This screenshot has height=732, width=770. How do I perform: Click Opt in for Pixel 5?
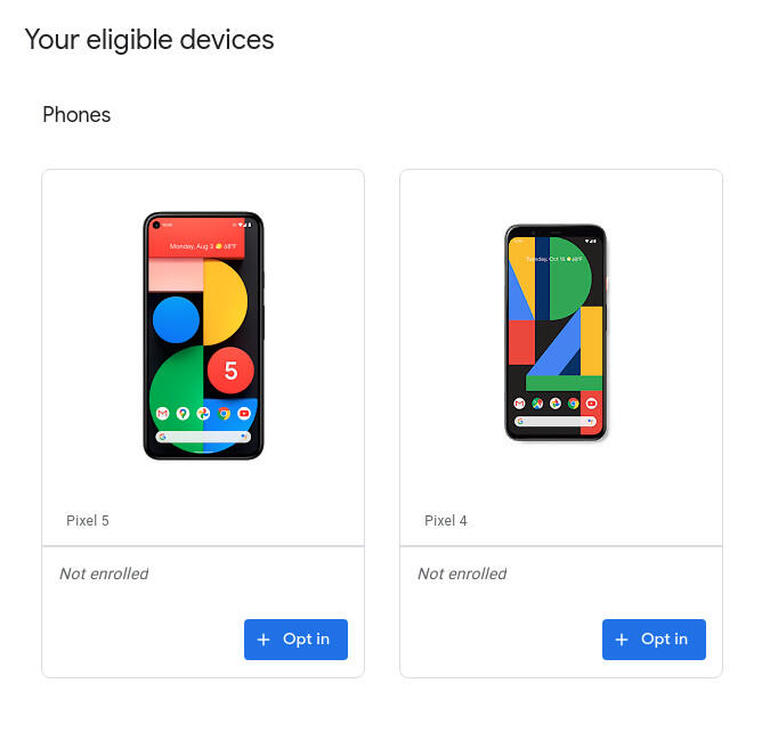296,639
